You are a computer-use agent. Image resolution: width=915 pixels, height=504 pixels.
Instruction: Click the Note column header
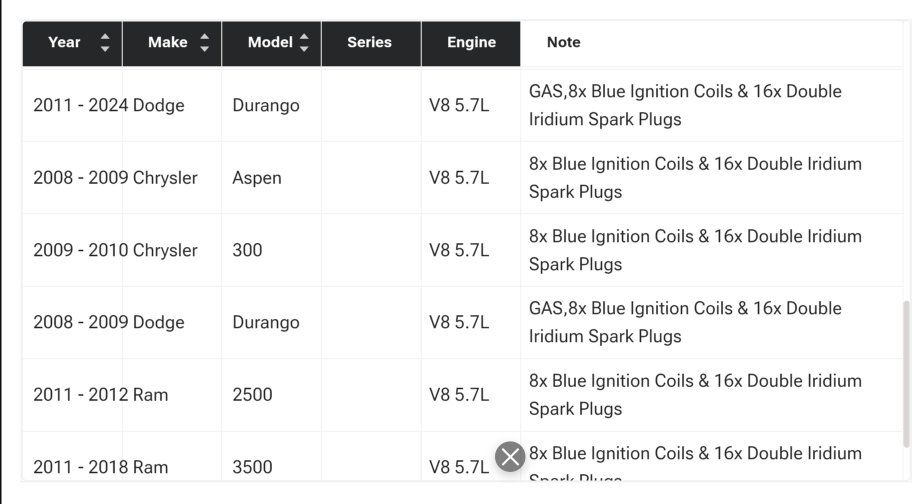tap(563, 43)
